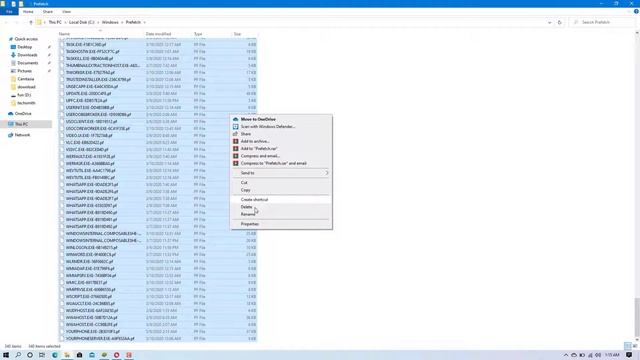Click the file icon of VLC.EXE row
Screen dimensions: 640x360
[x=62, y=142]
